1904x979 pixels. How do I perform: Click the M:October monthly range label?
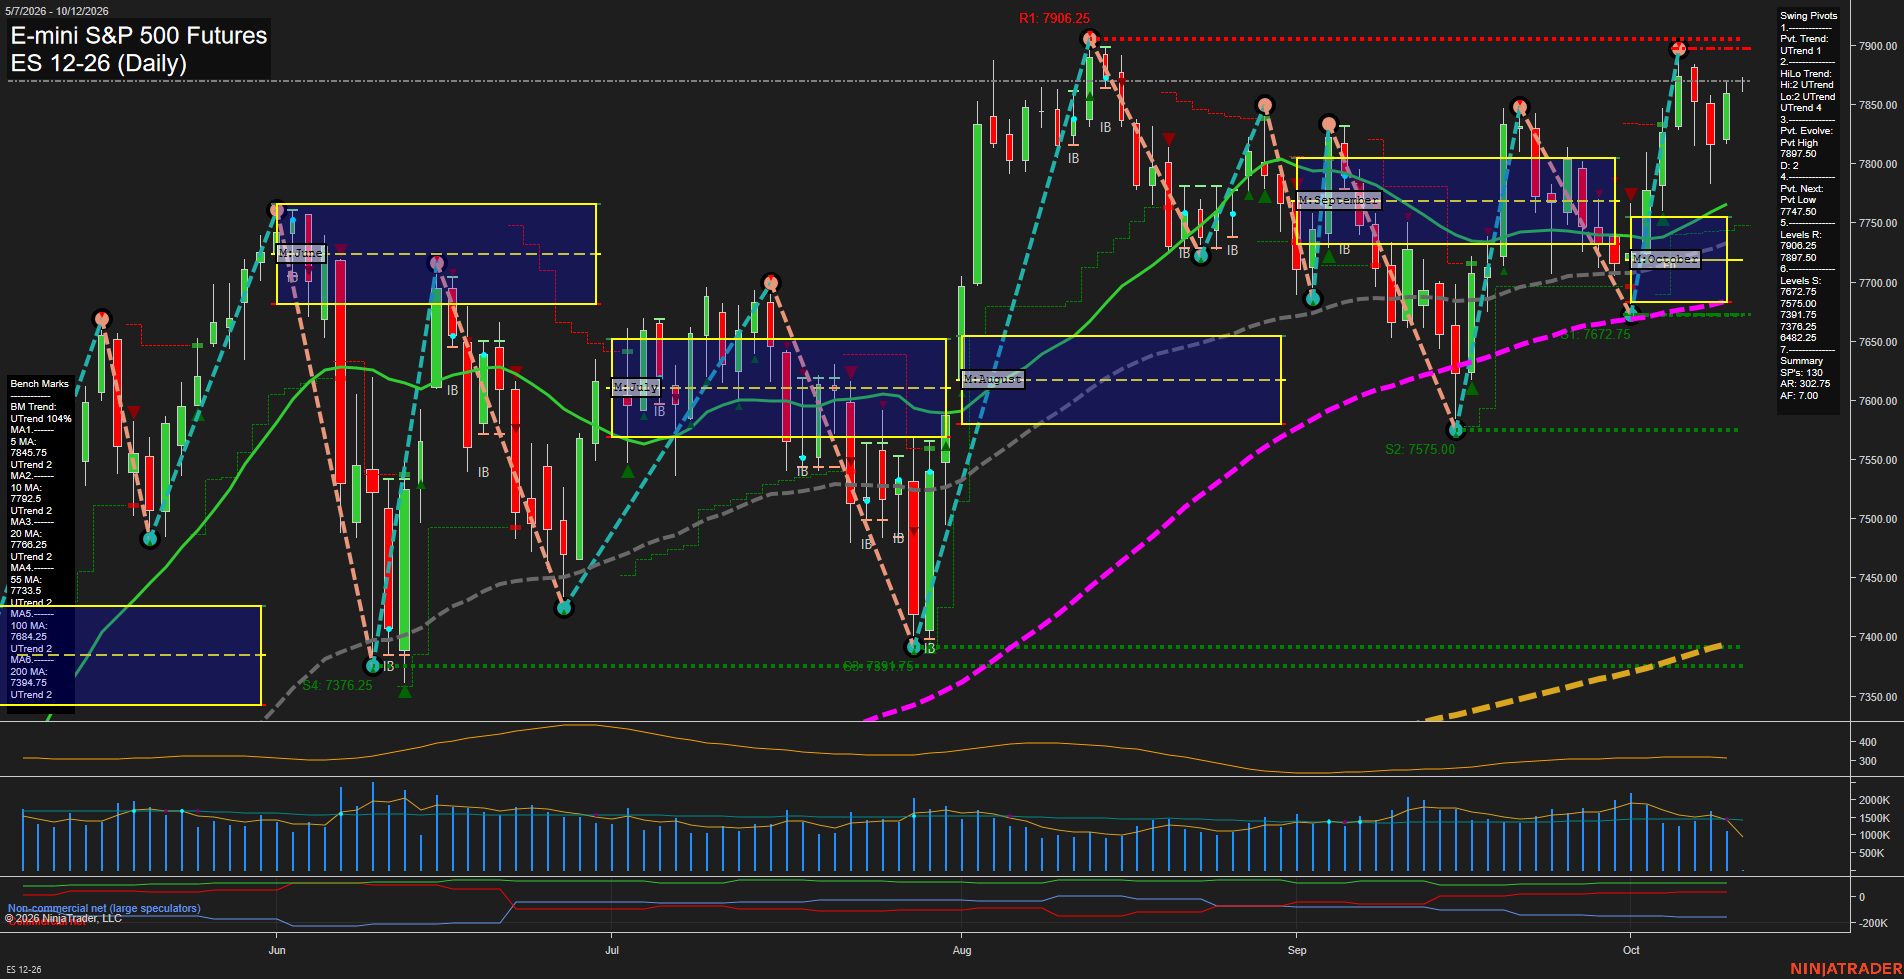(1665, 259)
